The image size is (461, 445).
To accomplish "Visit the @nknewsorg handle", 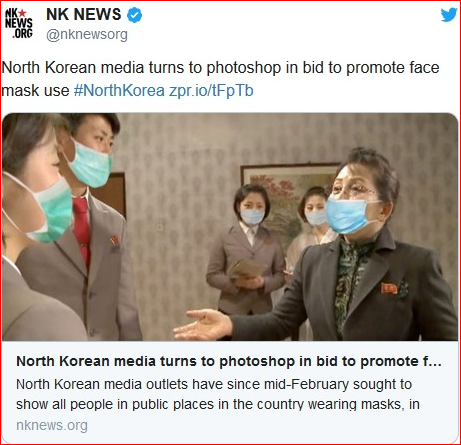I will click(x=87, y=34).
